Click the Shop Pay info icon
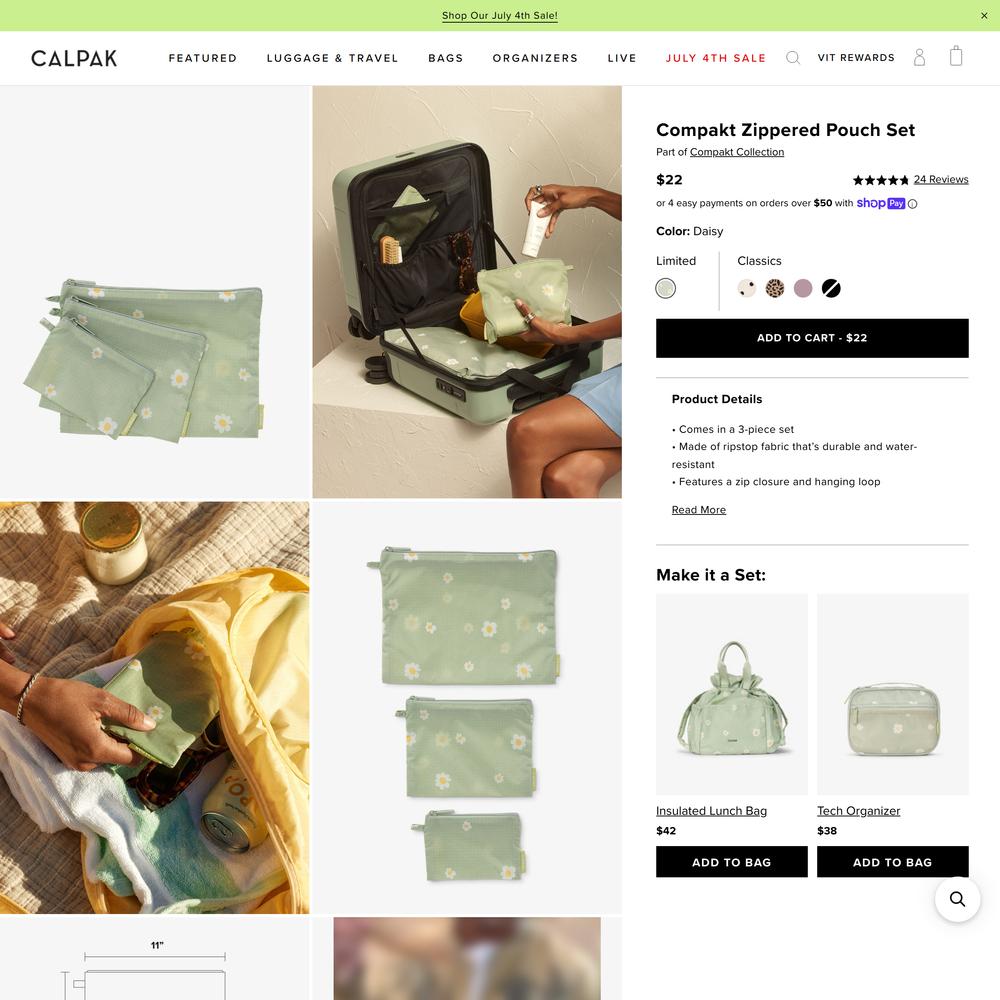Screen dimensions: 1000x1000 point(913,204)
